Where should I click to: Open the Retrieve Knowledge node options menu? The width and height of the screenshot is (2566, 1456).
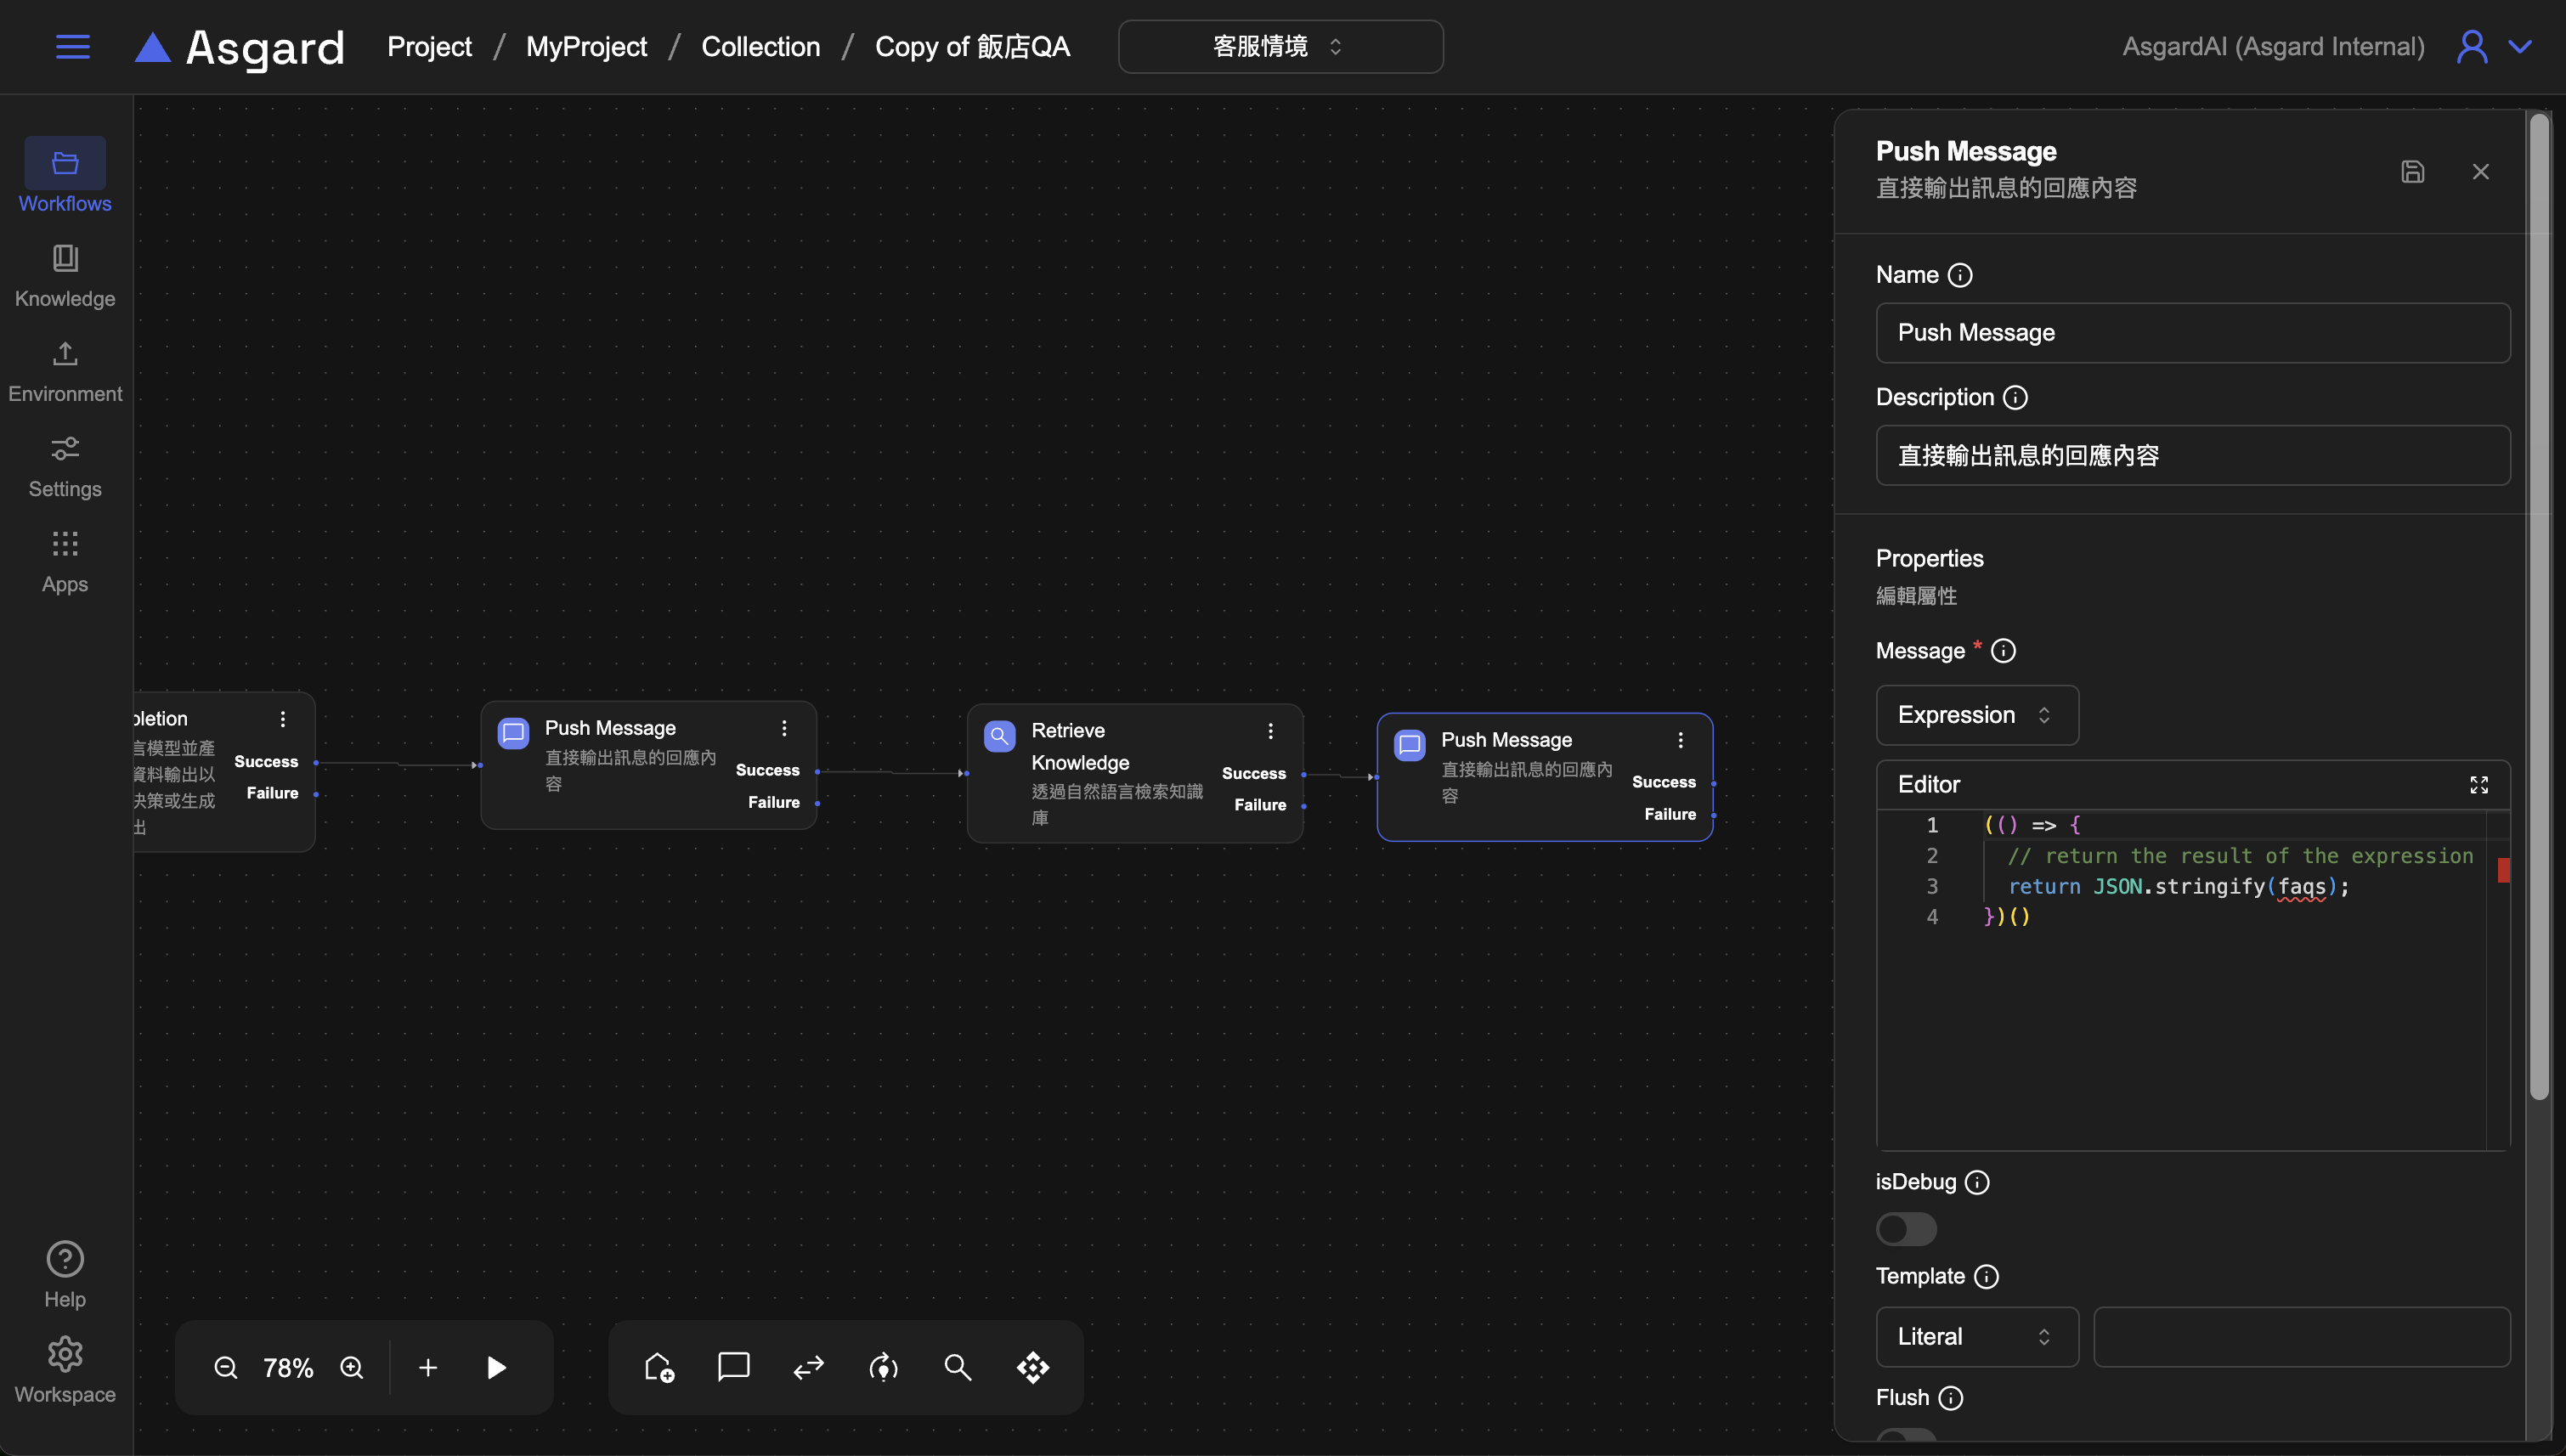pos(1270,731)
